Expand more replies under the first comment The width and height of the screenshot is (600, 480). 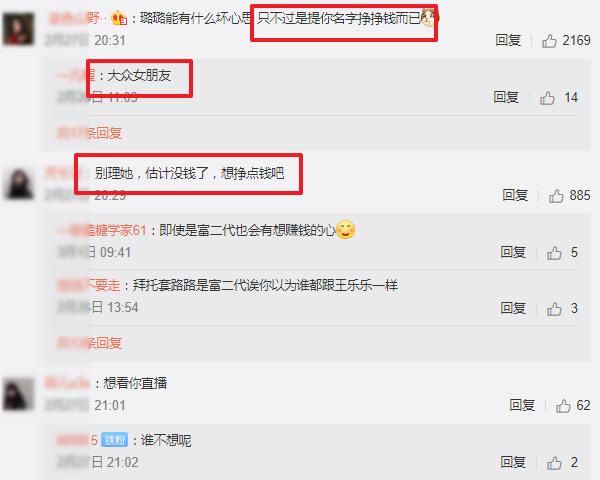coord(89,134)
